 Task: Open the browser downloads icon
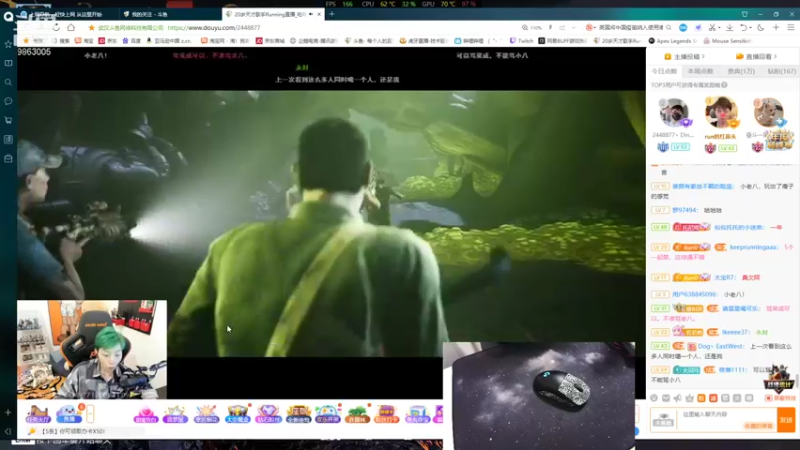click(x=730, y=28)
